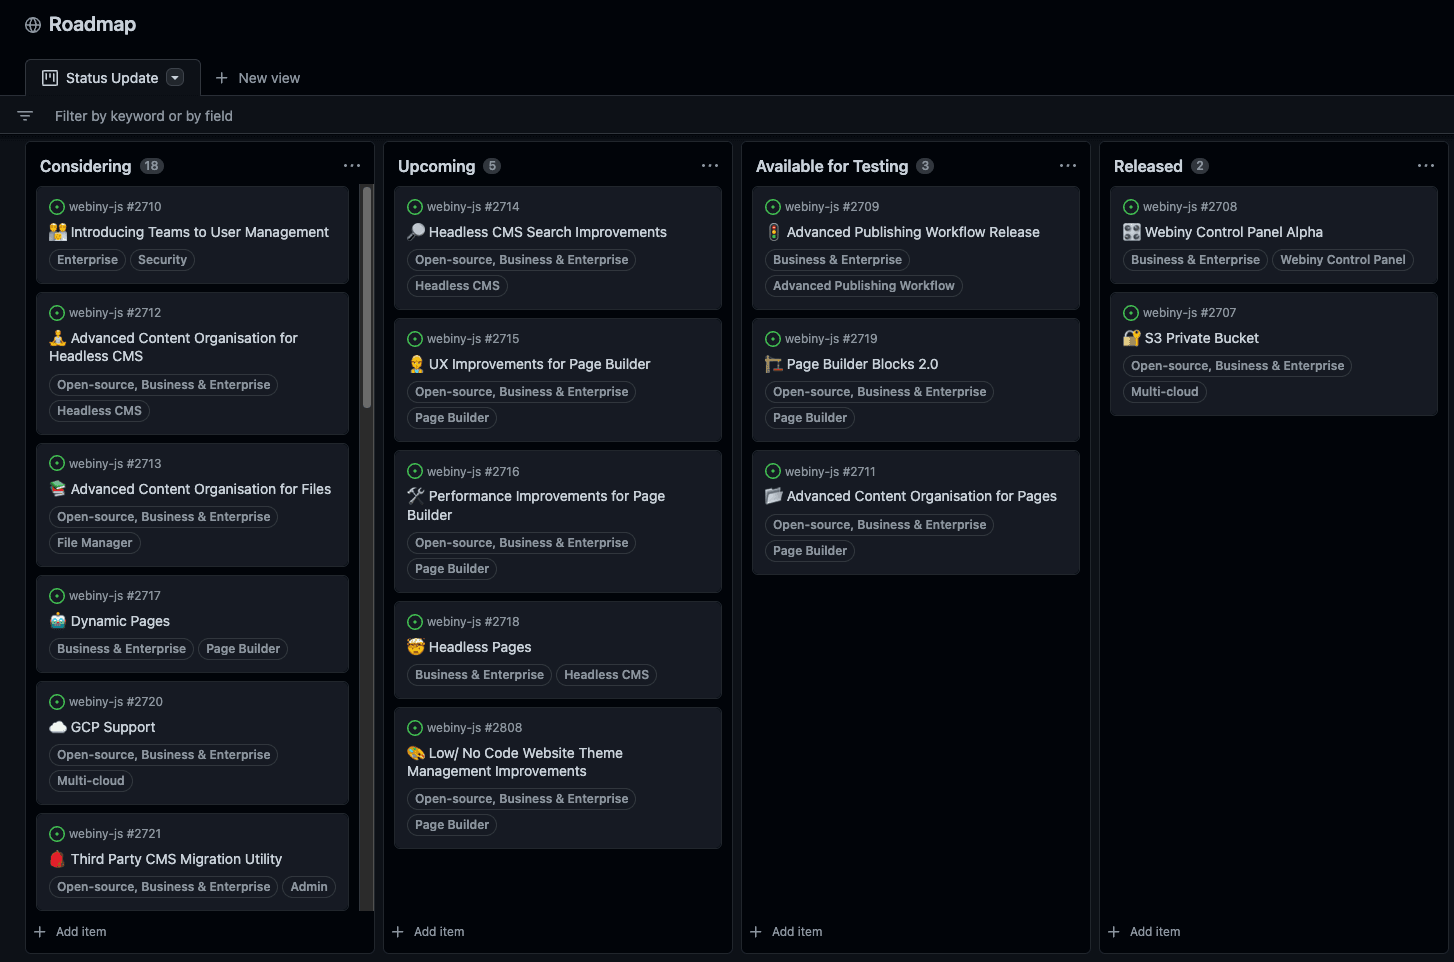Add item to the Upcoming column

pyautogui.click(x=429, y=932)
